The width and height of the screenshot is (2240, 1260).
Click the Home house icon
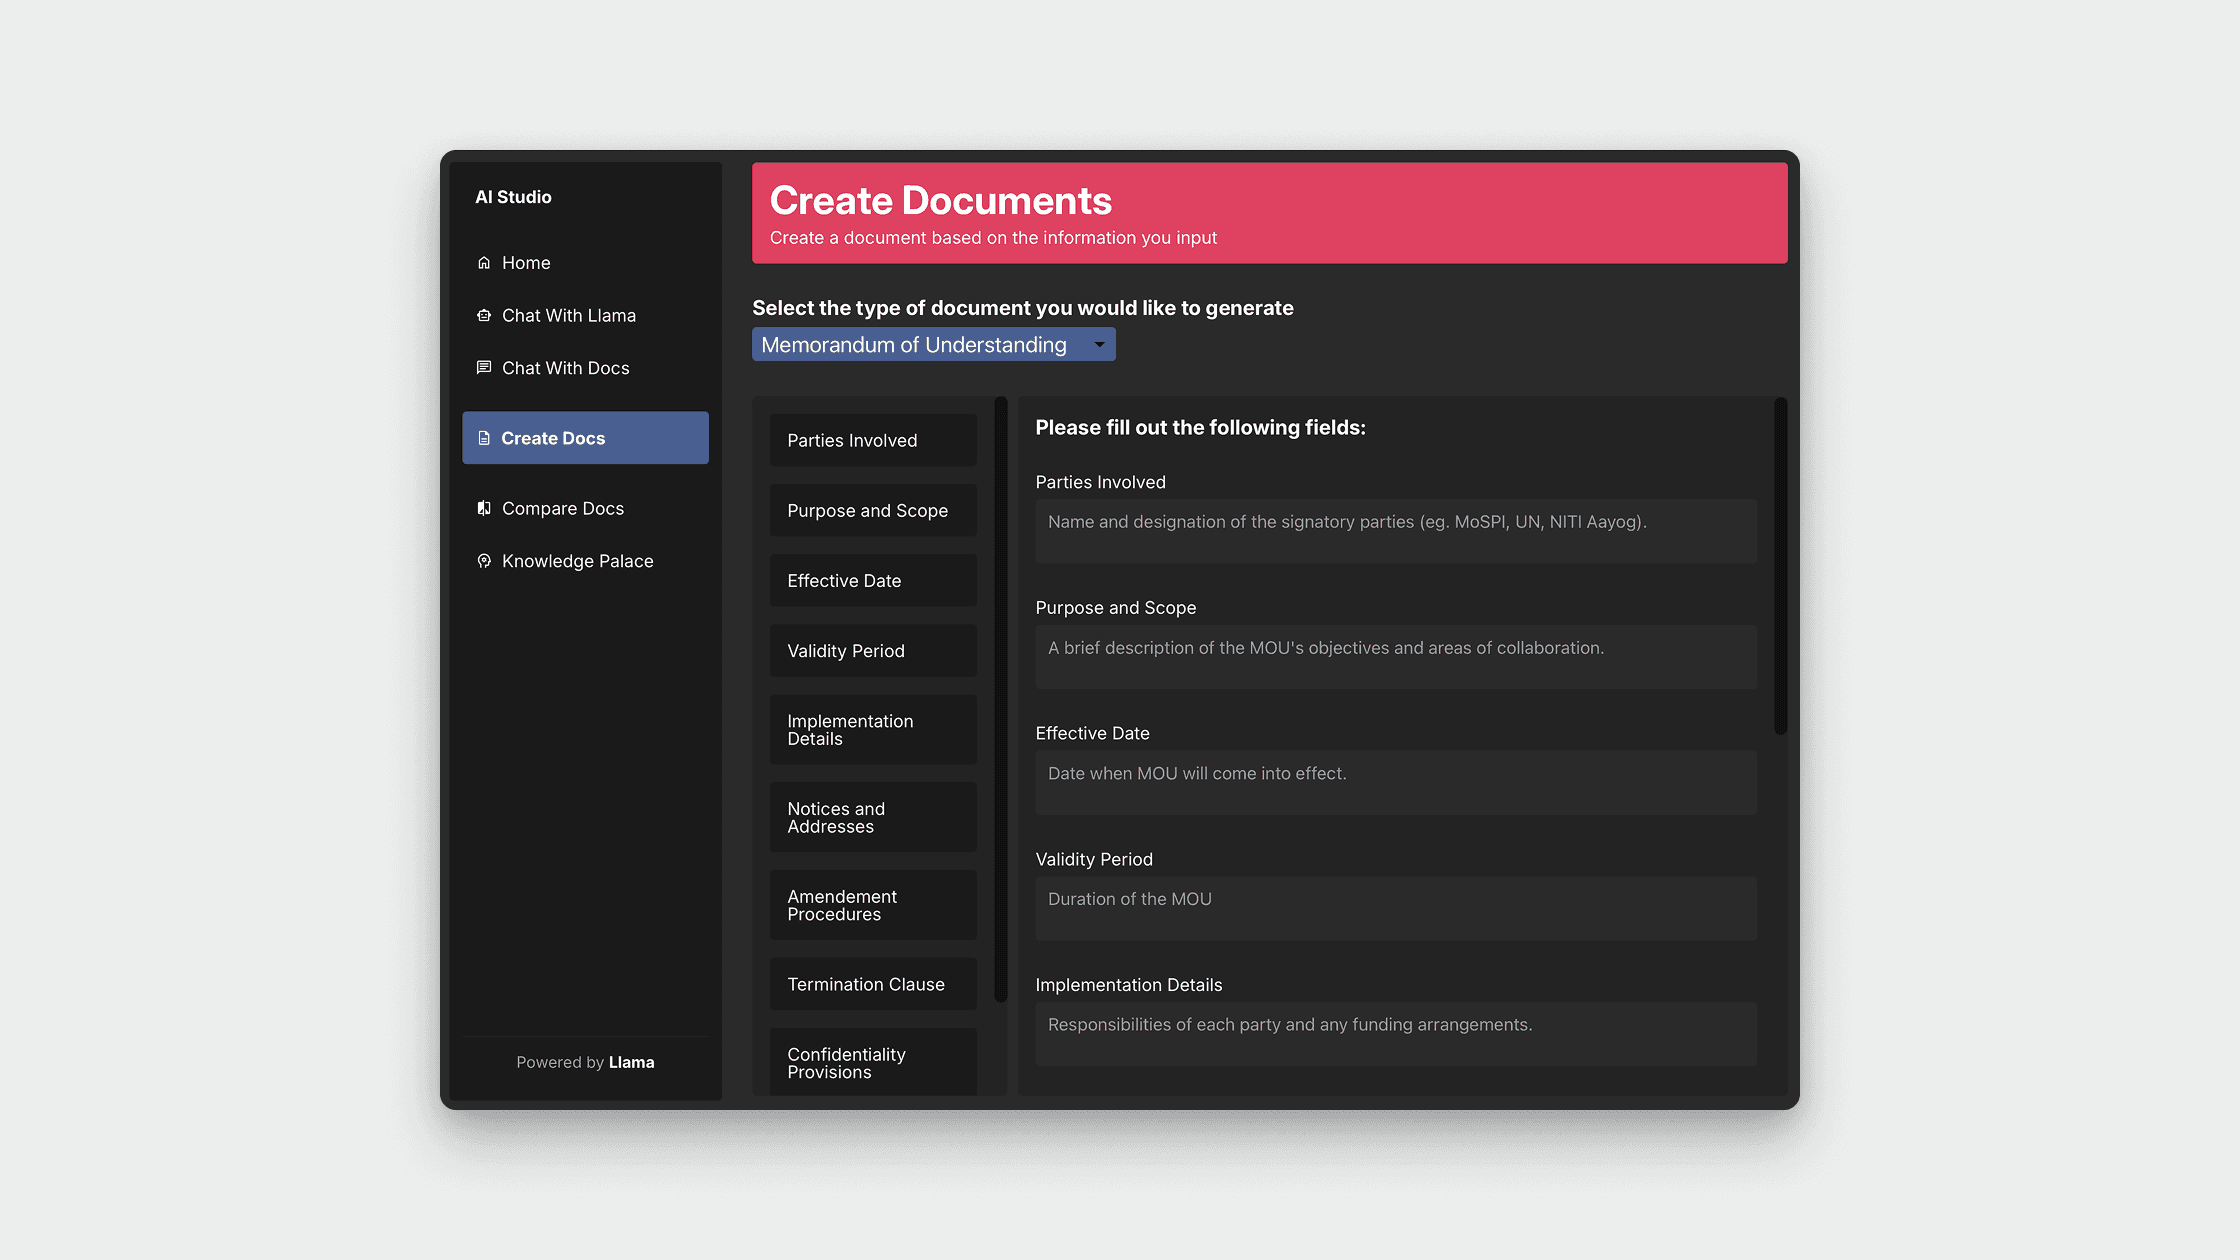tap(484, 263)
